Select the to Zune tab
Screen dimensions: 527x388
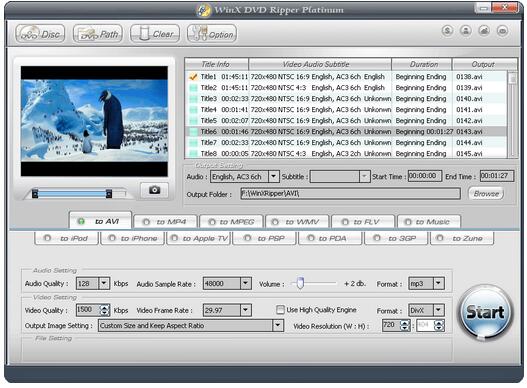[x=462, y=238]
